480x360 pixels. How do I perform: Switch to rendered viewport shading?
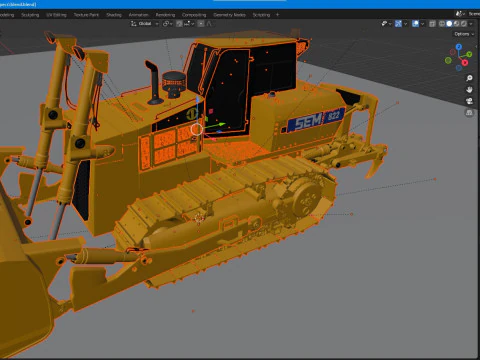click(x=464, y=24)
